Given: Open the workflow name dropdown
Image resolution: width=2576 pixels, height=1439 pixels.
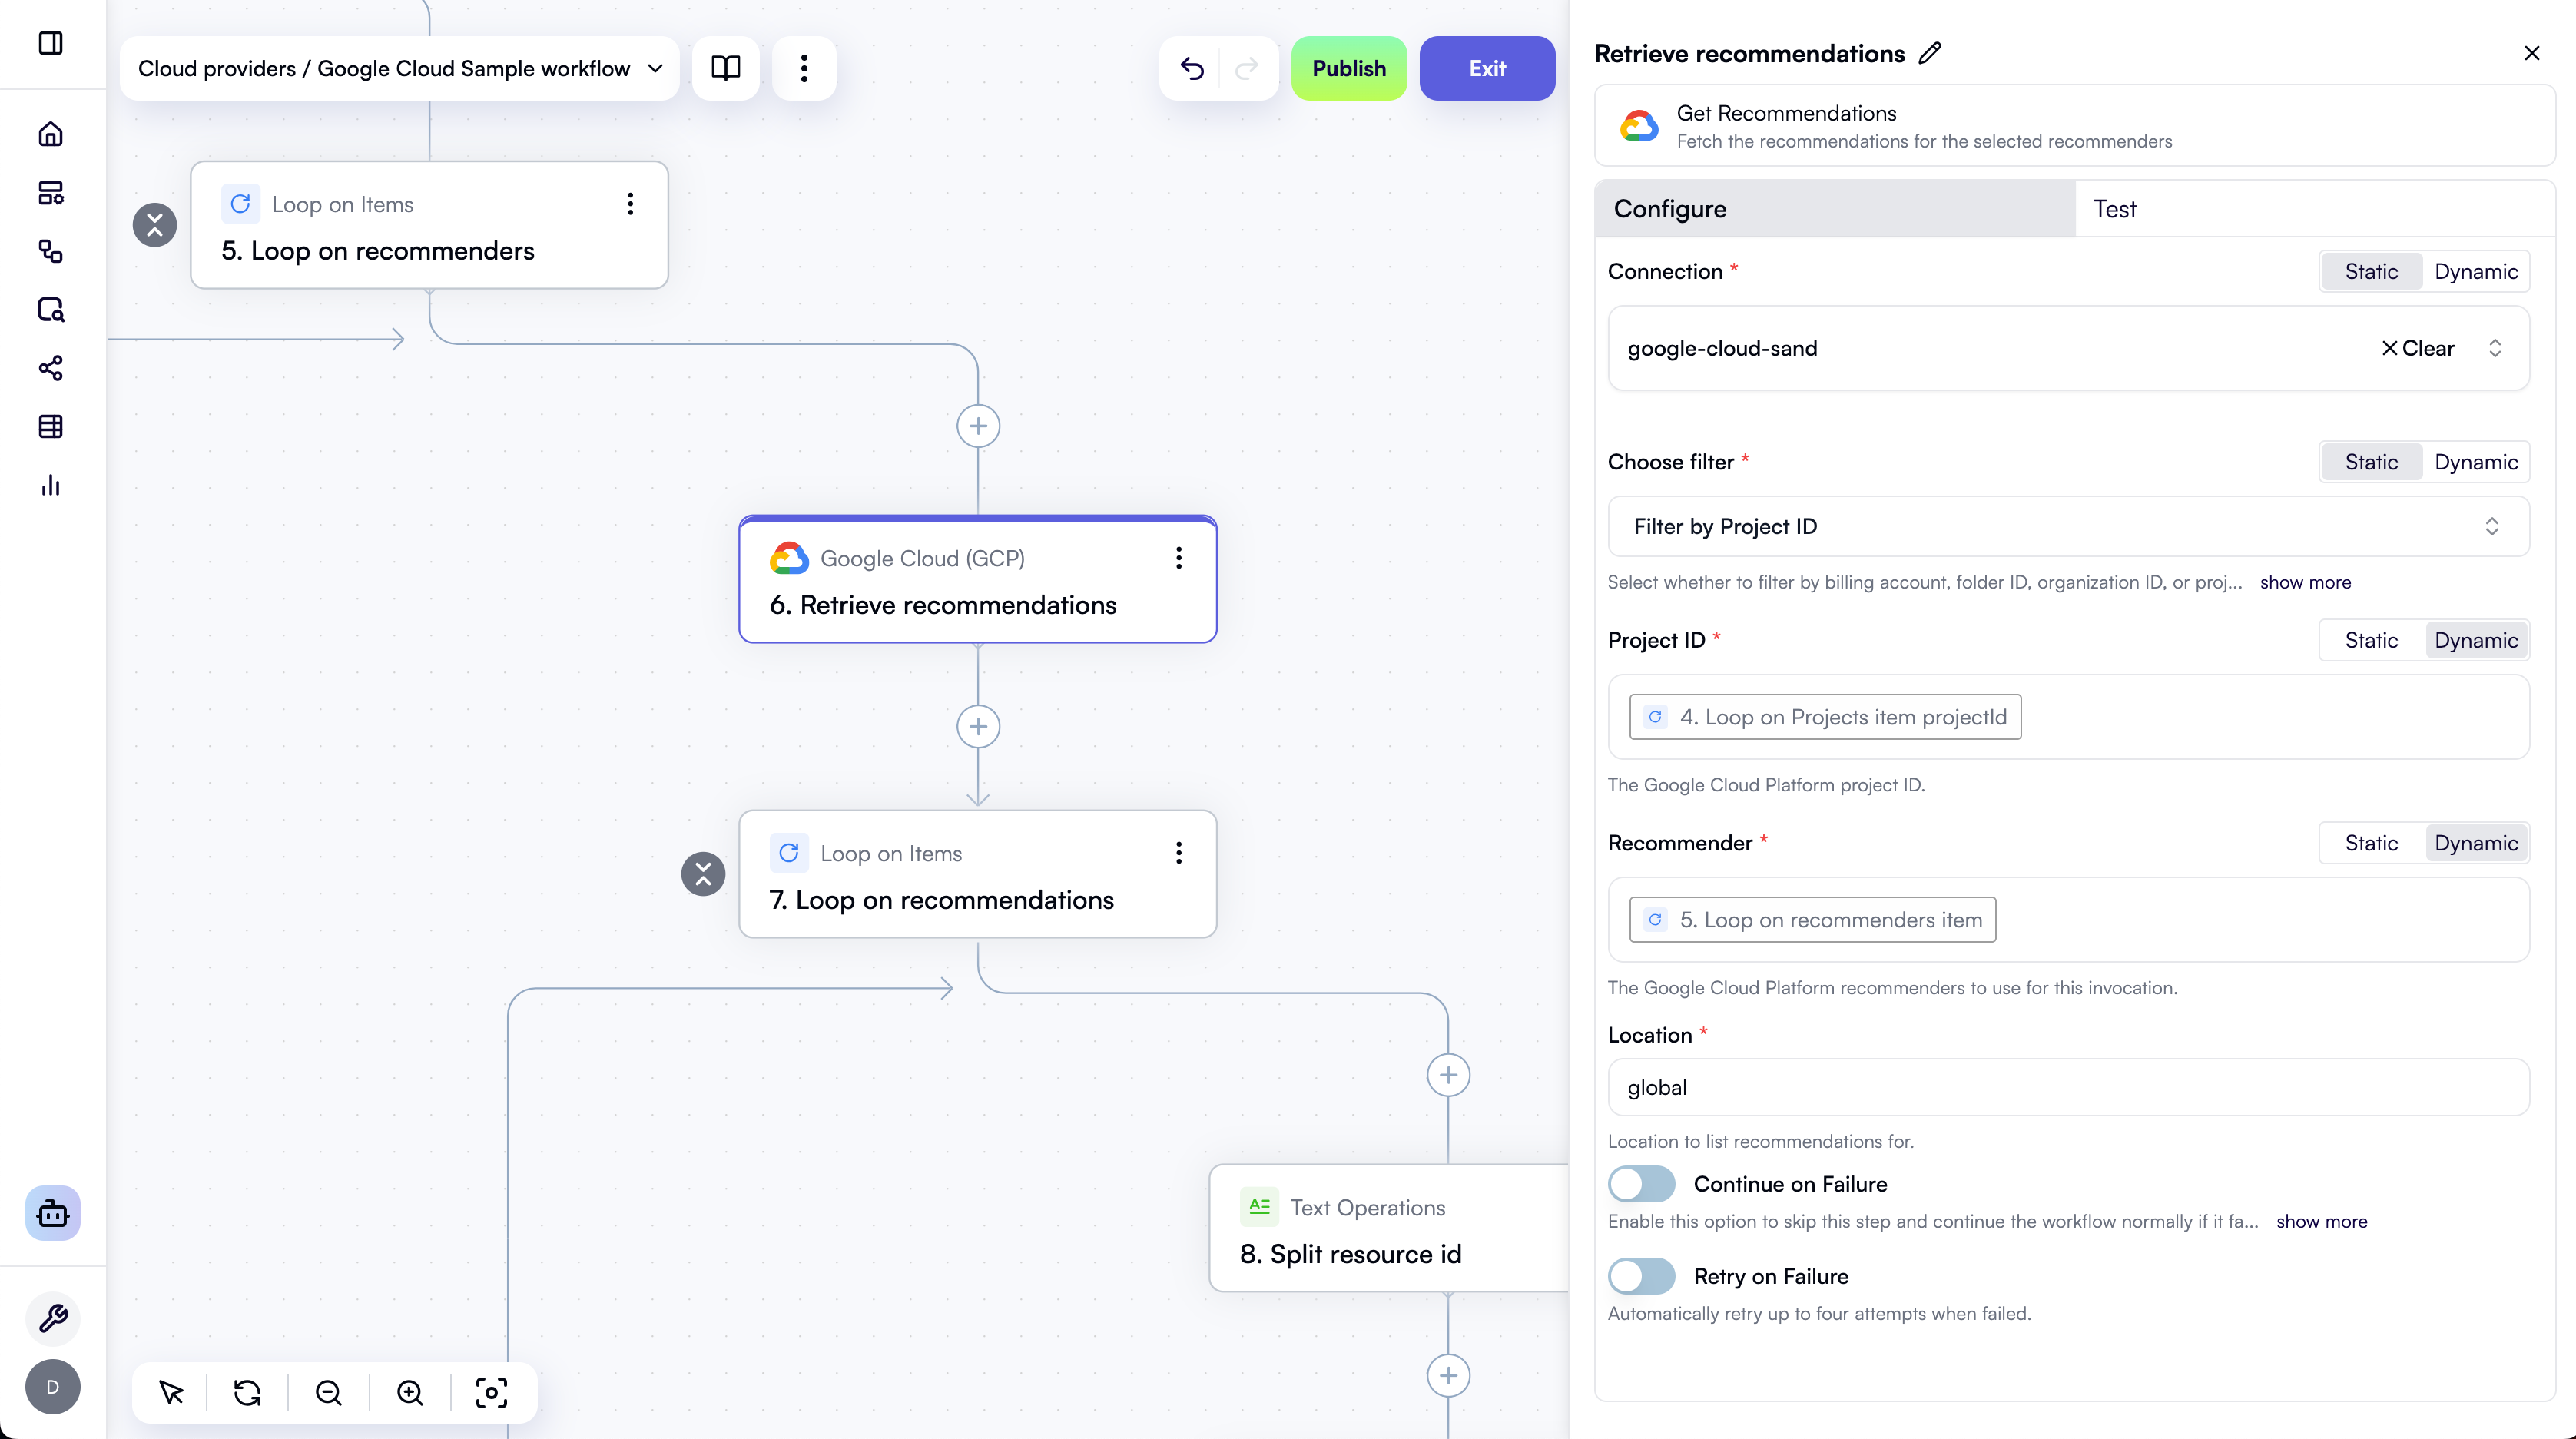Looking at the screenshot, I should tap(655, 68).
